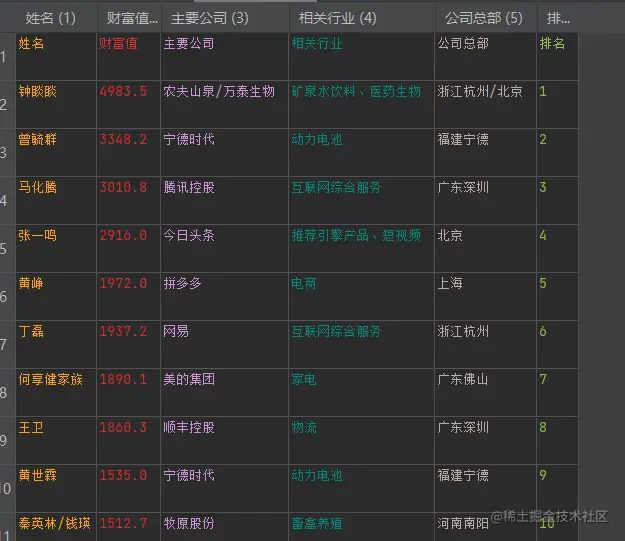Select the cell 河南南阳
Viewport: 625px width, 541px height.
click(485, 527)
